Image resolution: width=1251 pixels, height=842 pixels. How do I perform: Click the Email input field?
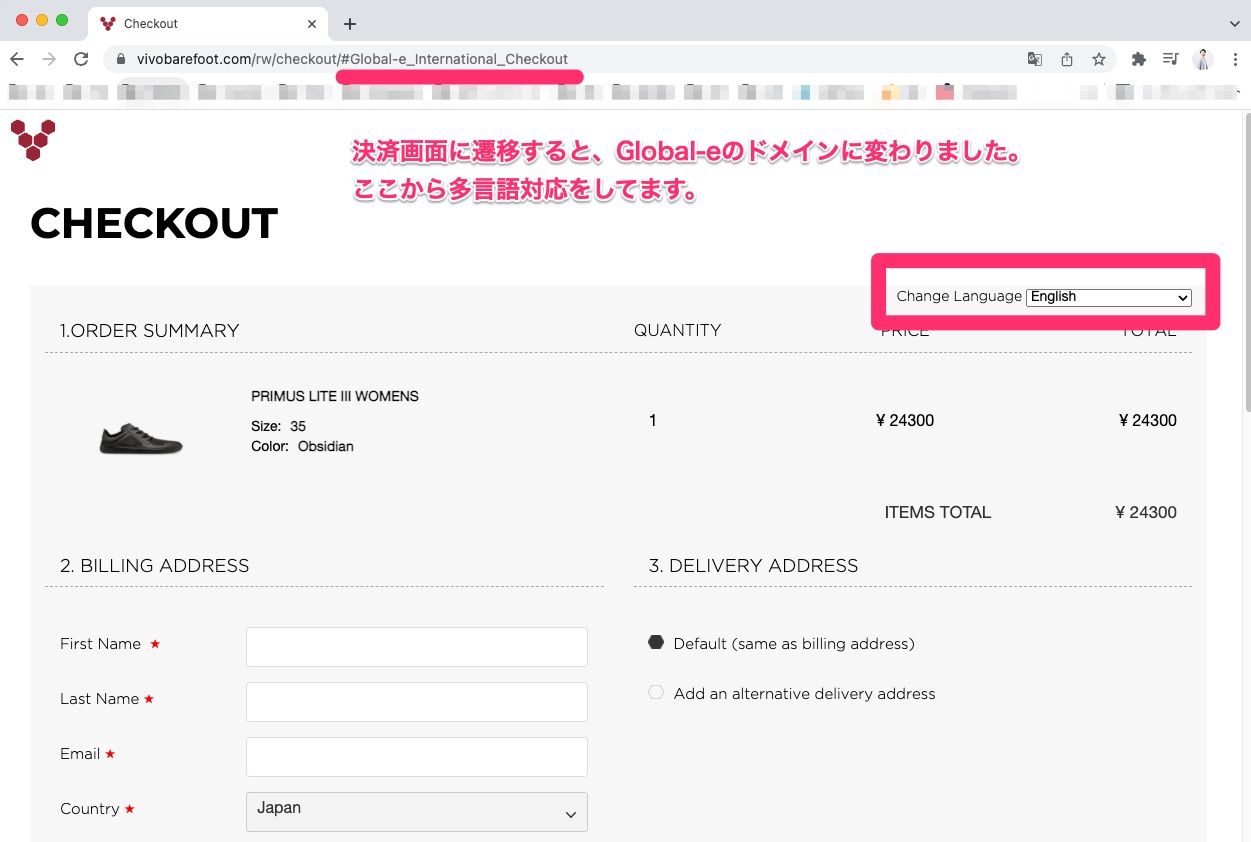[417, 757]
